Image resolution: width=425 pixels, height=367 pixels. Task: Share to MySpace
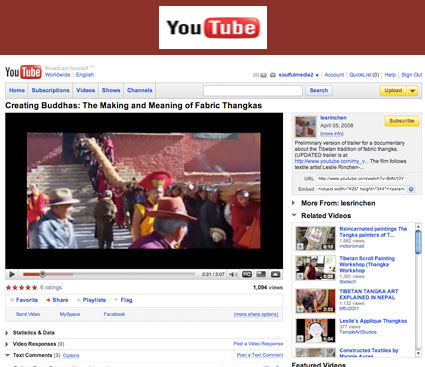(x=70, y=314)
